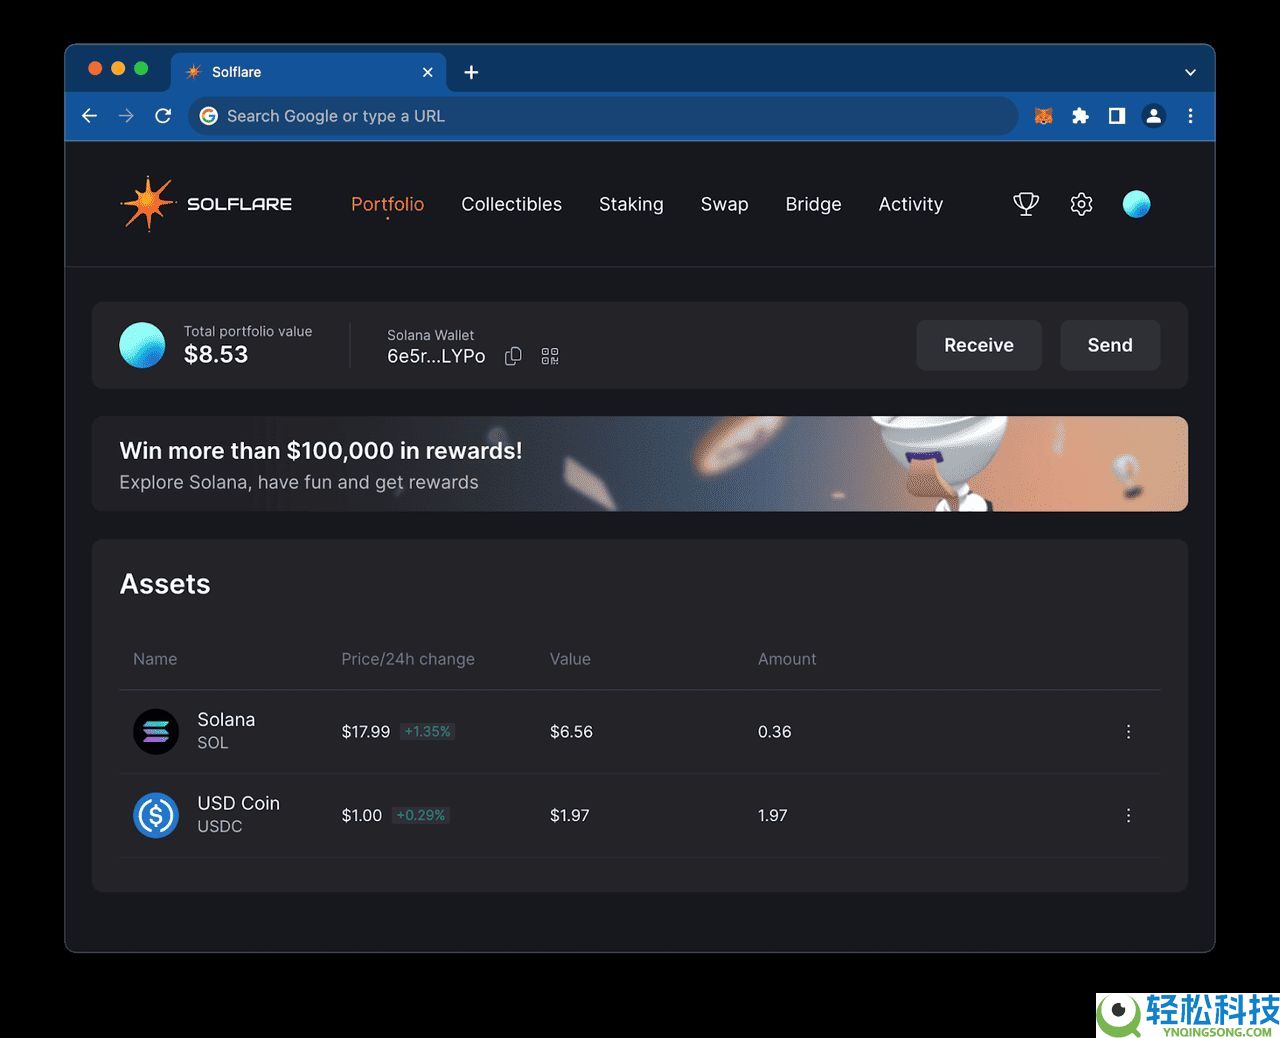Image resolution: width=1280 pixels, height=1038 pixels.
Task: Click the Solana value $6.56
Action: [x=571, y=732]
